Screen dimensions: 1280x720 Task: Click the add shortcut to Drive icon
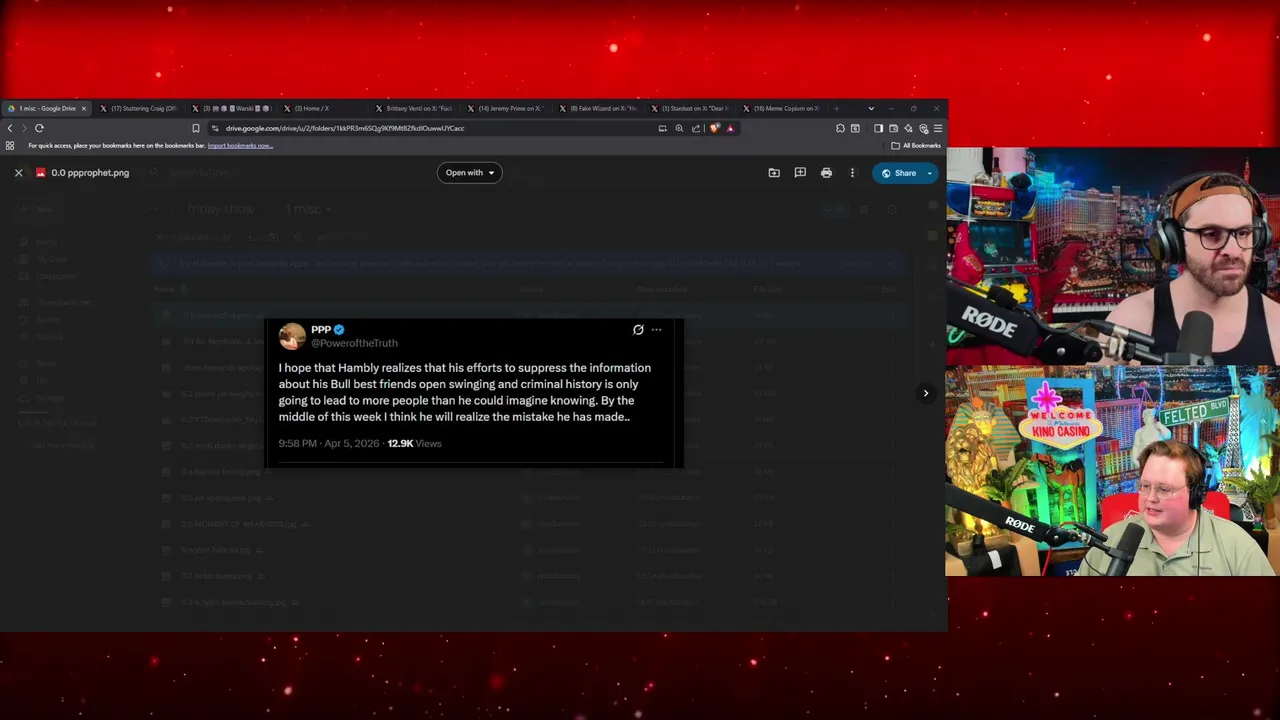774,173
